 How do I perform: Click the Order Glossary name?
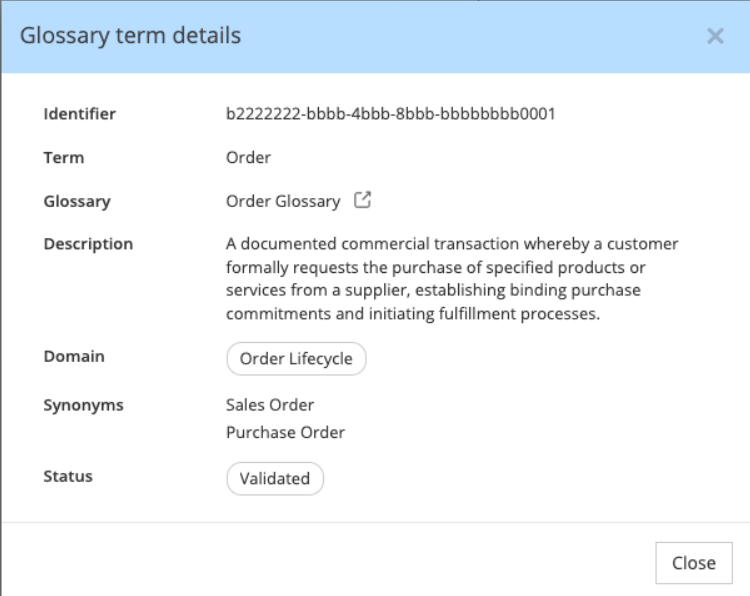coord(283,201)
